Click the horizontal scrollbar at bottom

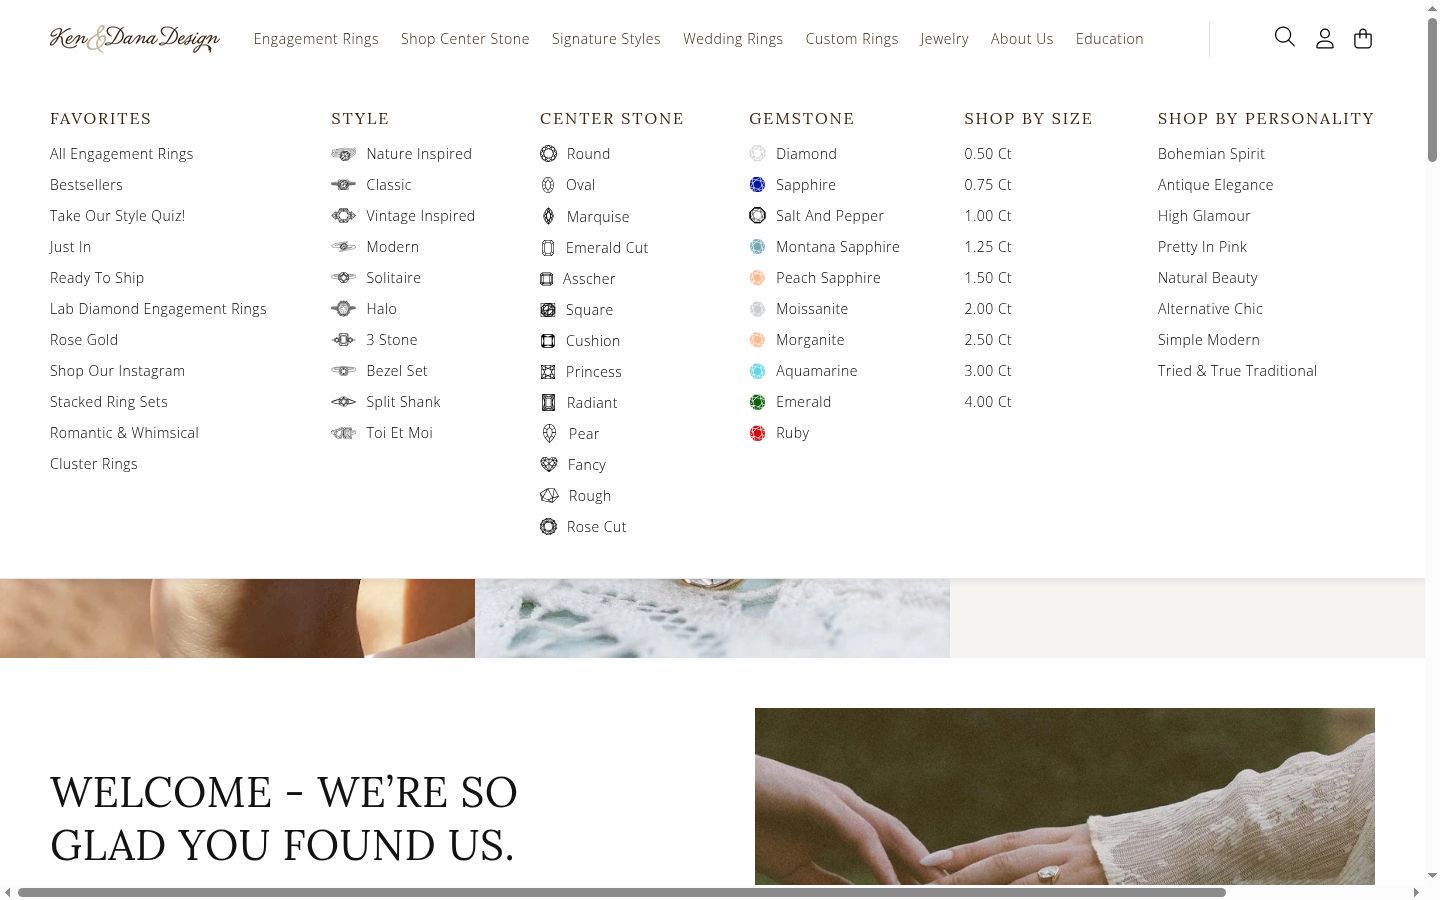pos(622,892)
